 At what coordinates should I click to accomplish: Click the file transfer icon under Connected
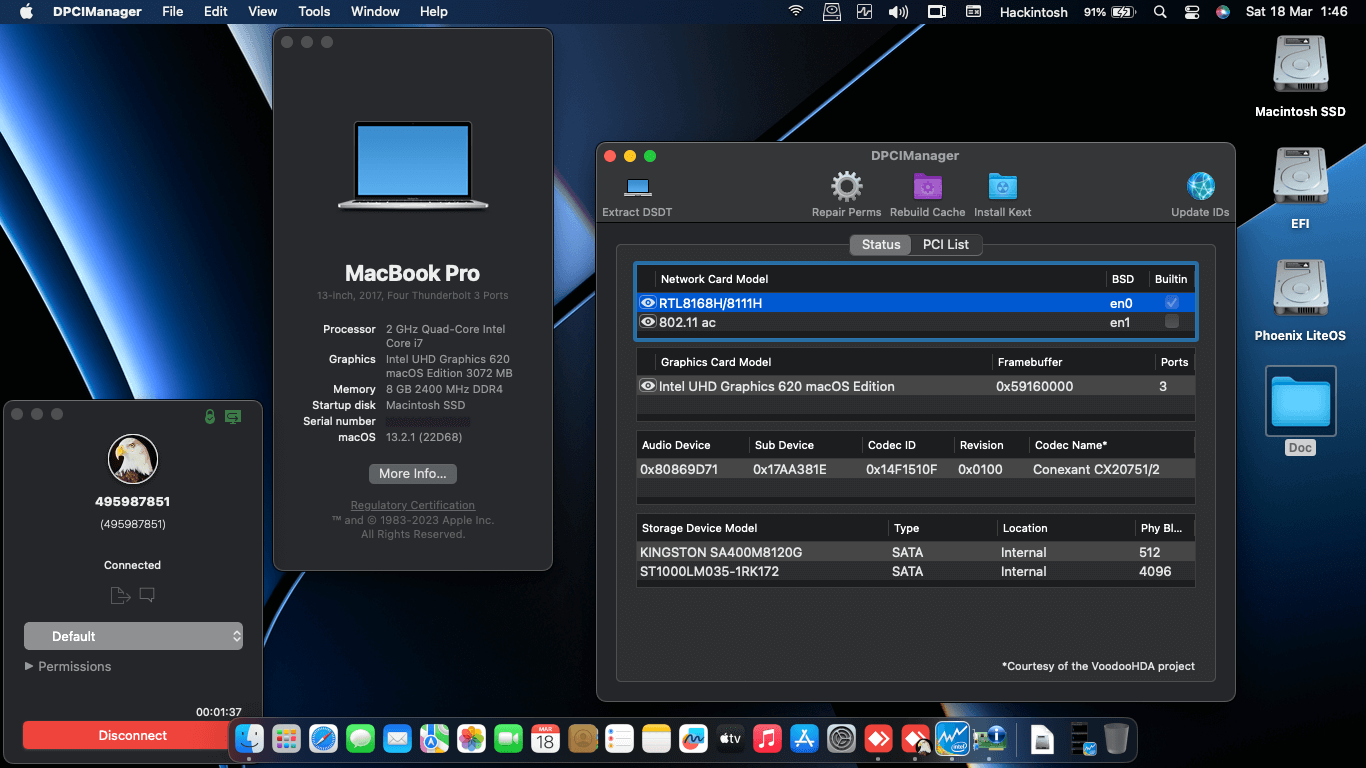pyautogui.click(x=120, y=595)
